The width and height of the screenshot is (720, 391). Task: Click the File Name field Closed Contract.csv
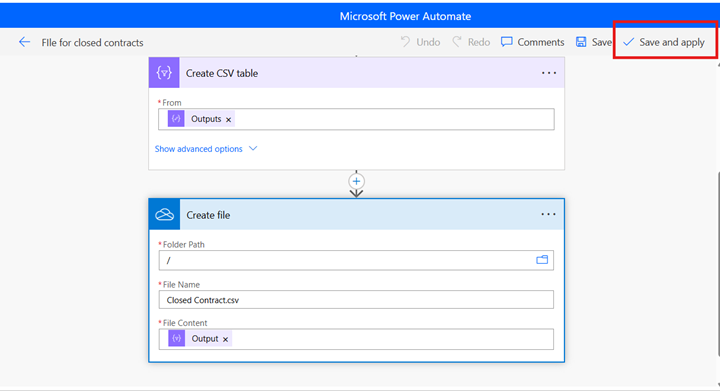356,300
